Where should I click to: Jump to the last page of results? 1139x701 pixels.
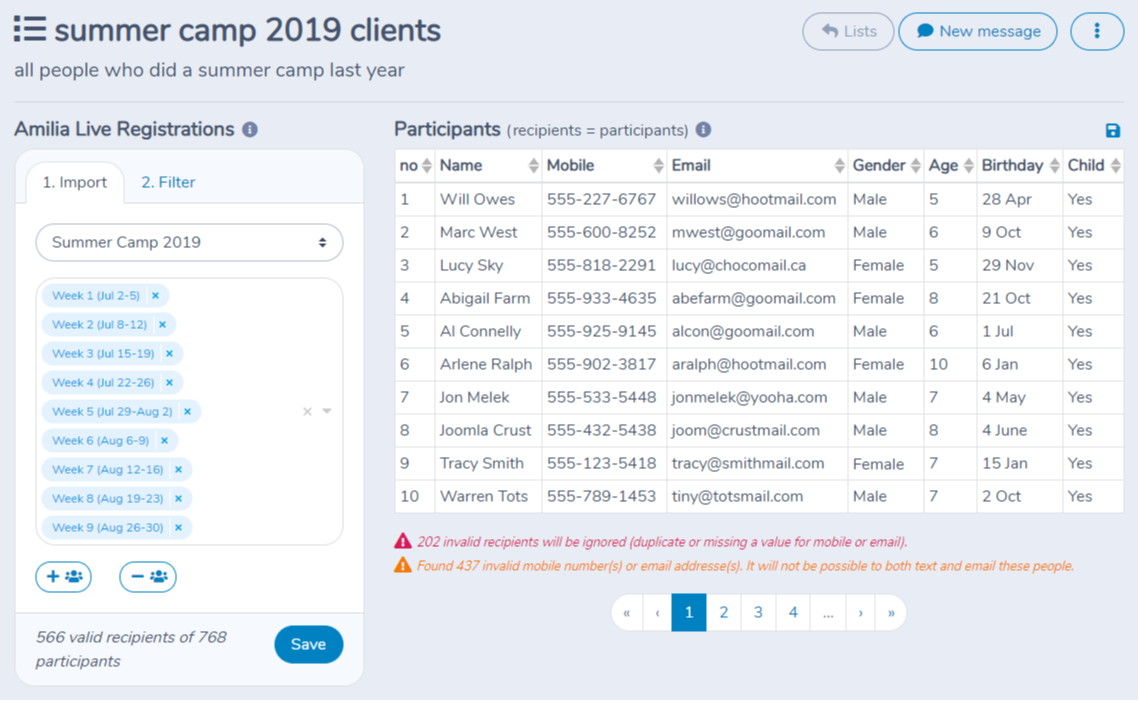pyautogui.click(x=891, y=613)
